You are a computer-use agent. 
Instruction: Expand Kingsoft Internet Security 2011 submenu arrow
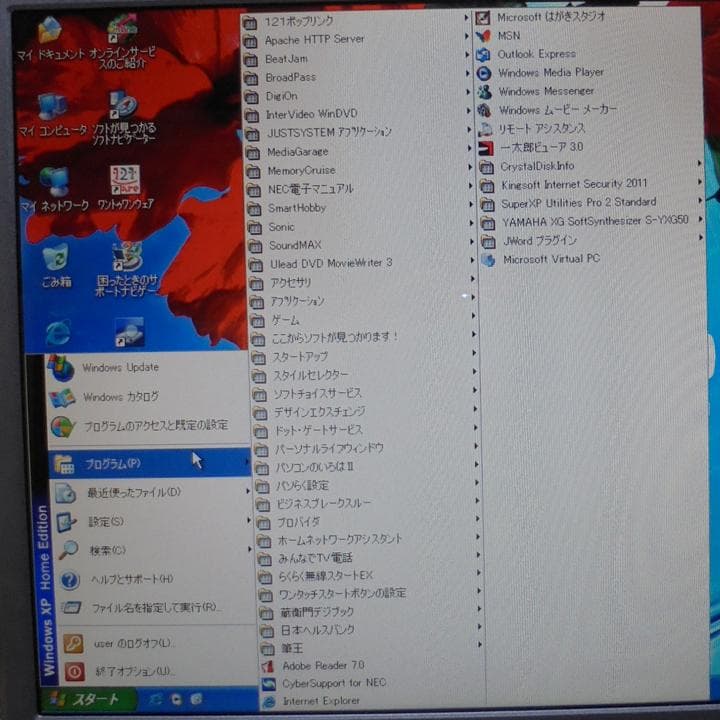pyautogui.click(x=700, y=182)
